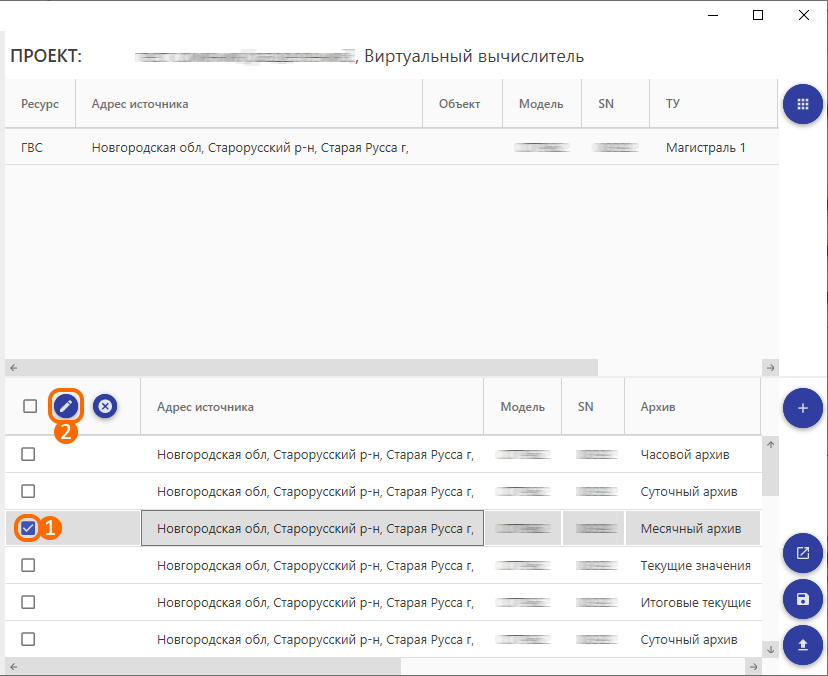Minimize the application window
828x676 pixels.
click(713, 15)
